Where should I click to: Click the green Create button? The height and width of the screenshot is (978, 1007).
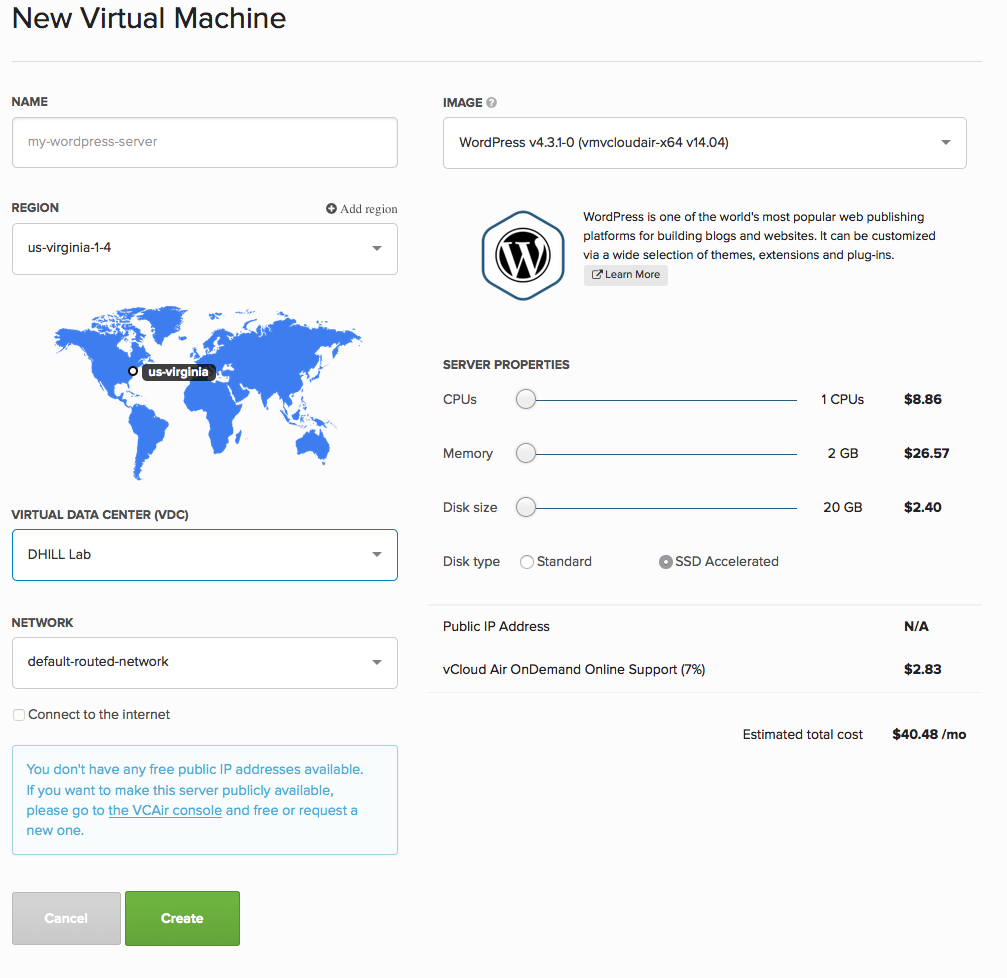(x=182, y=918)
